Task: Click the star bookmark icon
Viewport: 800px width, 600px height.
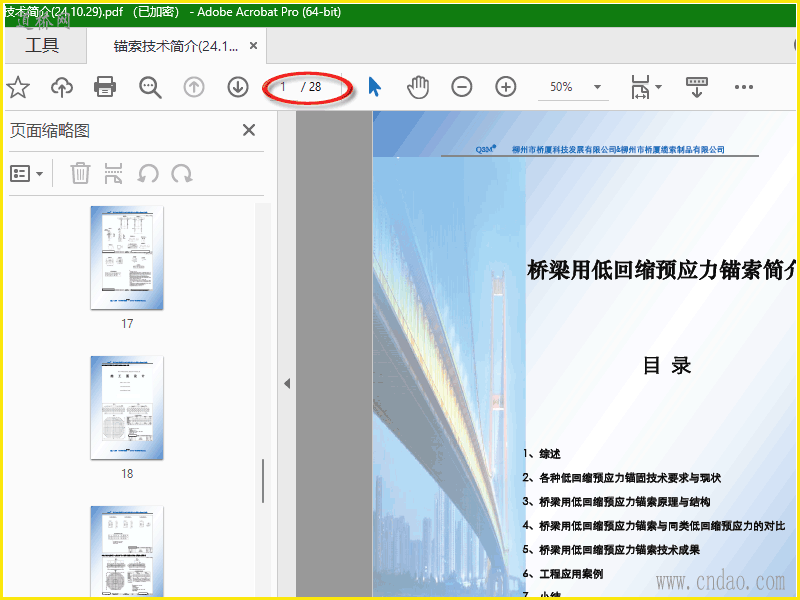Action: [x=18, y=87]
